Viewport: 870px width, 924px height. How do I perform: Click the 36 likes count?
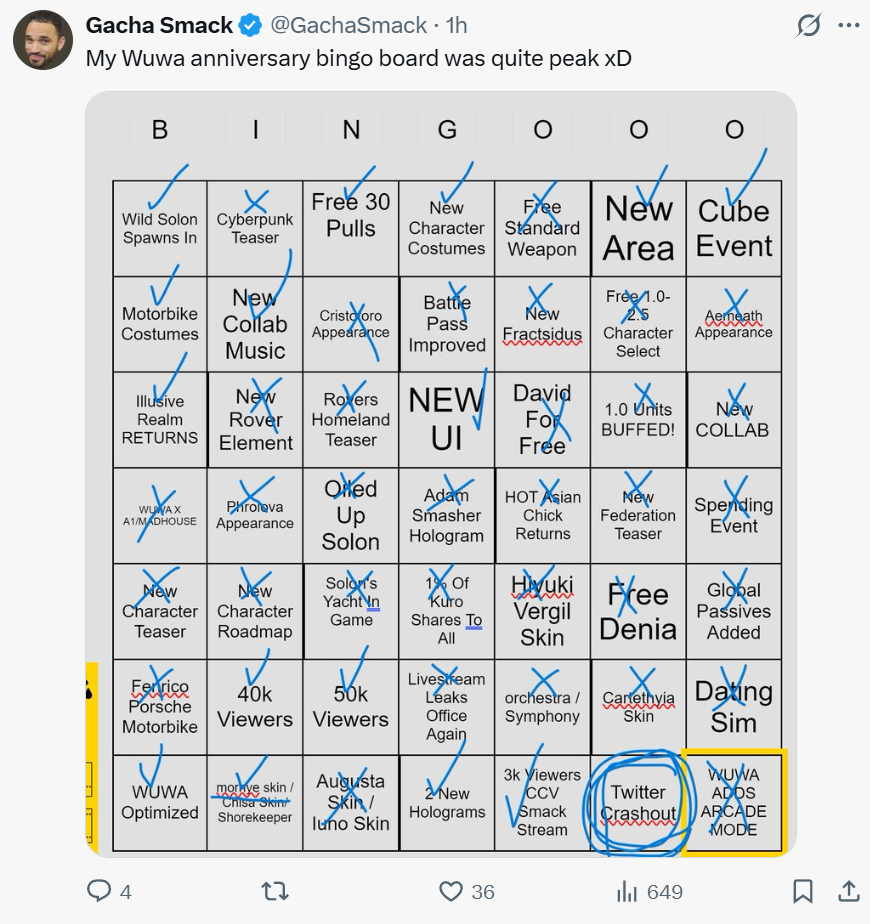[x=483, y=892]
